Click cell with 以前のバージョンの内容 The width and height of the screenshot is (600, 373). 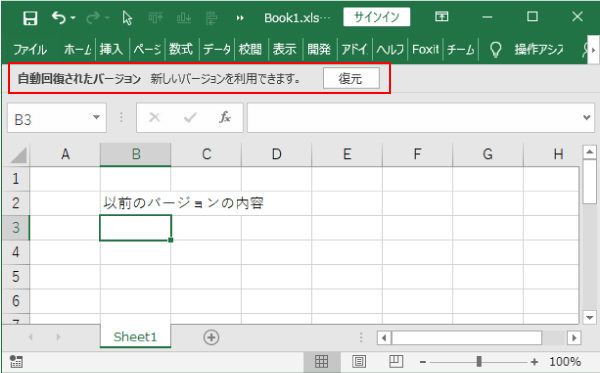click(135, 203)
